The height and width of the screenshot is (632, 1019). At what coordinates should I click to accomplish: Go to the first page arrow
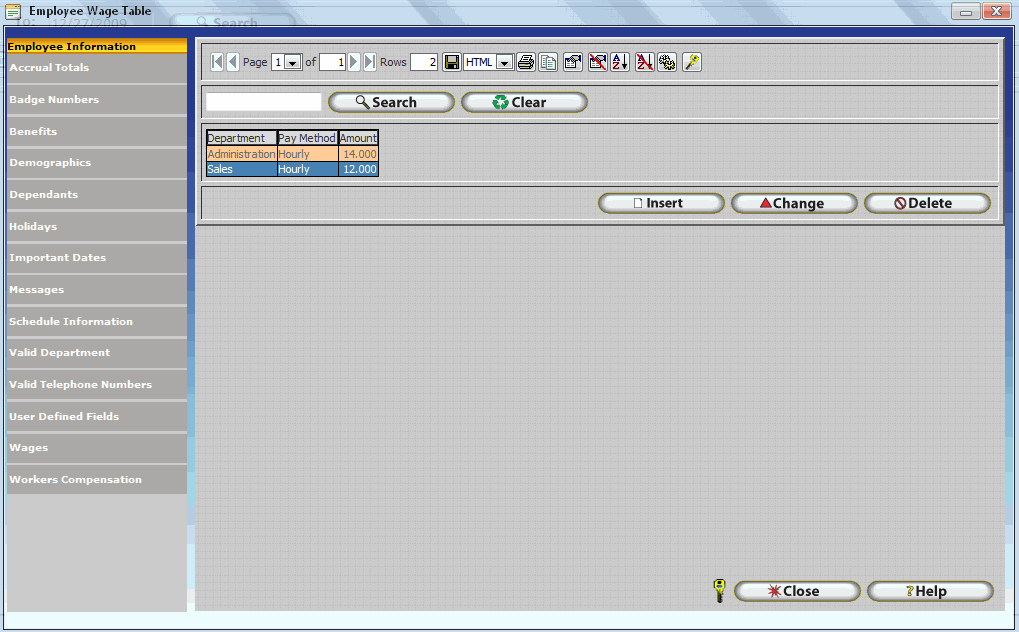point(218,62)
